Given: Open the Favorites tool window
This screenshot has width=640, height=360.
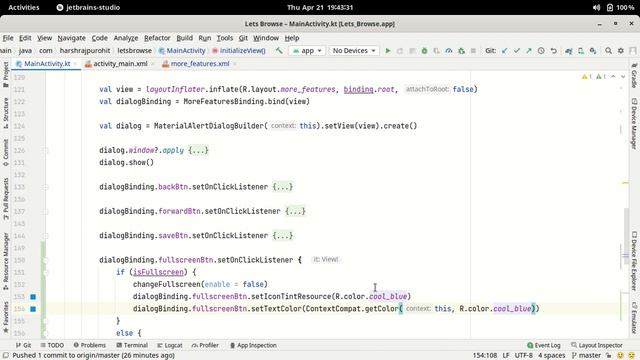Looking at the screenshot, I should pos(6,318).
